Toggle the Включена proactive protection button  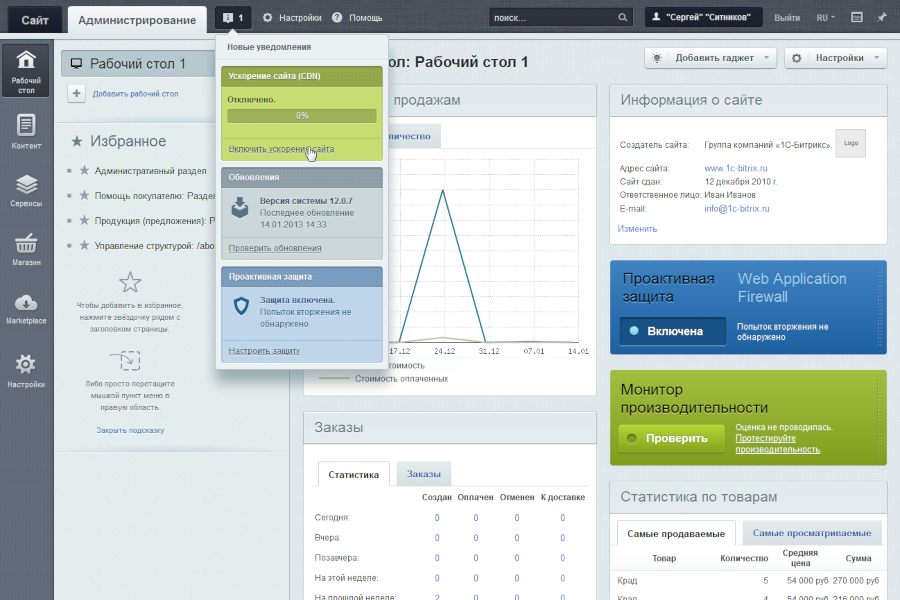(672, 331)
